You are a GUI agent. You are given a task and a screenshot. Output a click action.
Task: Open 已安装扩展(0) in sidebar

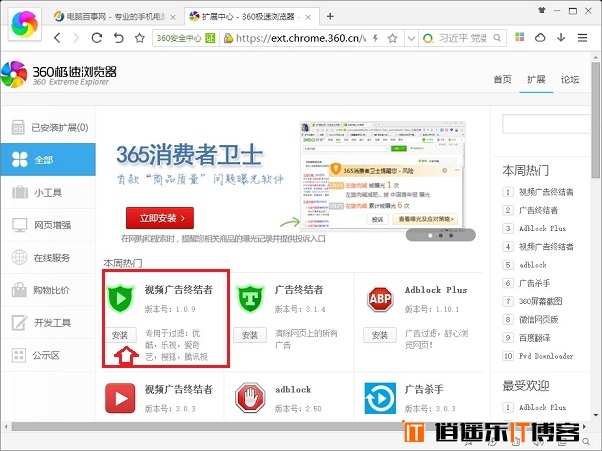(x=48, y=127)
